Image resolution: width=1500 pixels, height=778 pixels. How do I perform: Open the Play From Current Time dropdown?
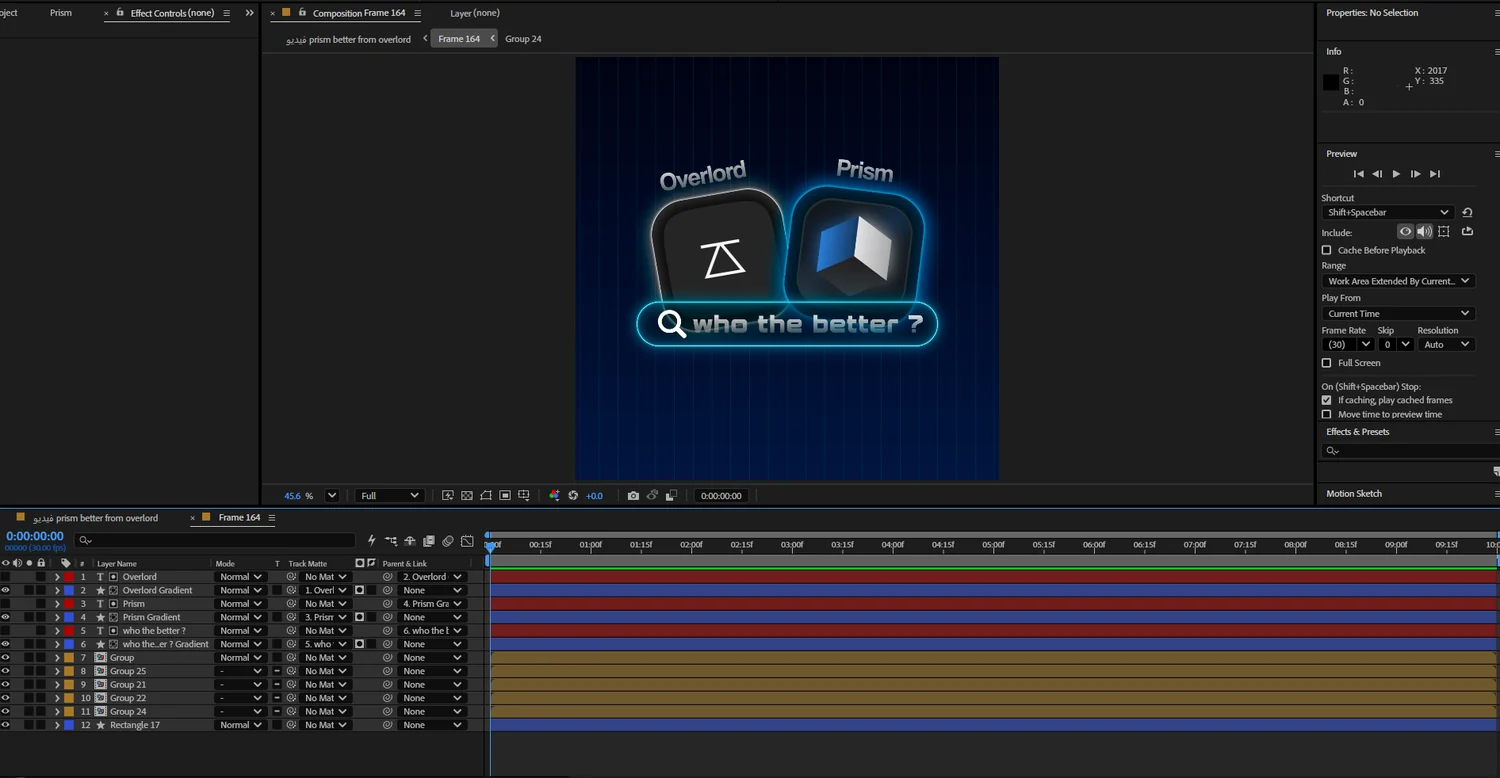(x=1397, y=313)
